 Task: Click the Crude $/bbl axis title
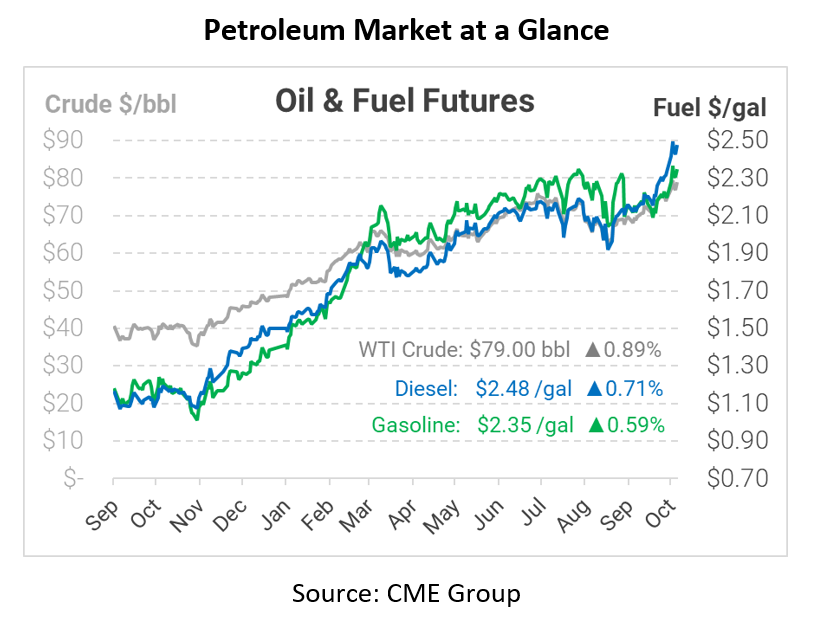[111, 104]
